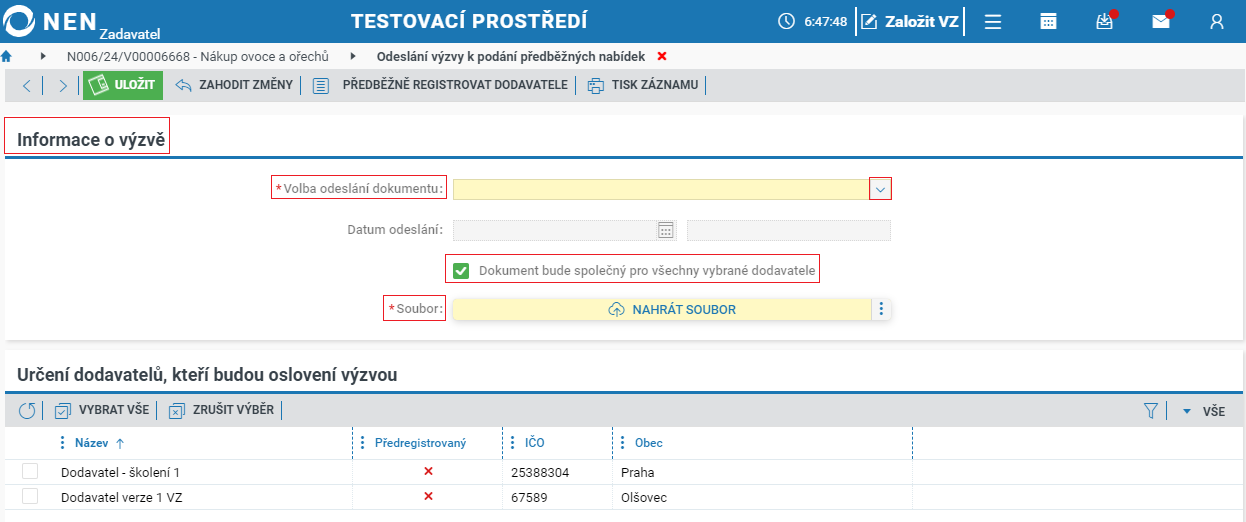Image resolution: width=1246 pixels, height=522 pixels.
Task: Click the ULOŽIT save button
Action: pyautogui.click(x=123, y=85)
